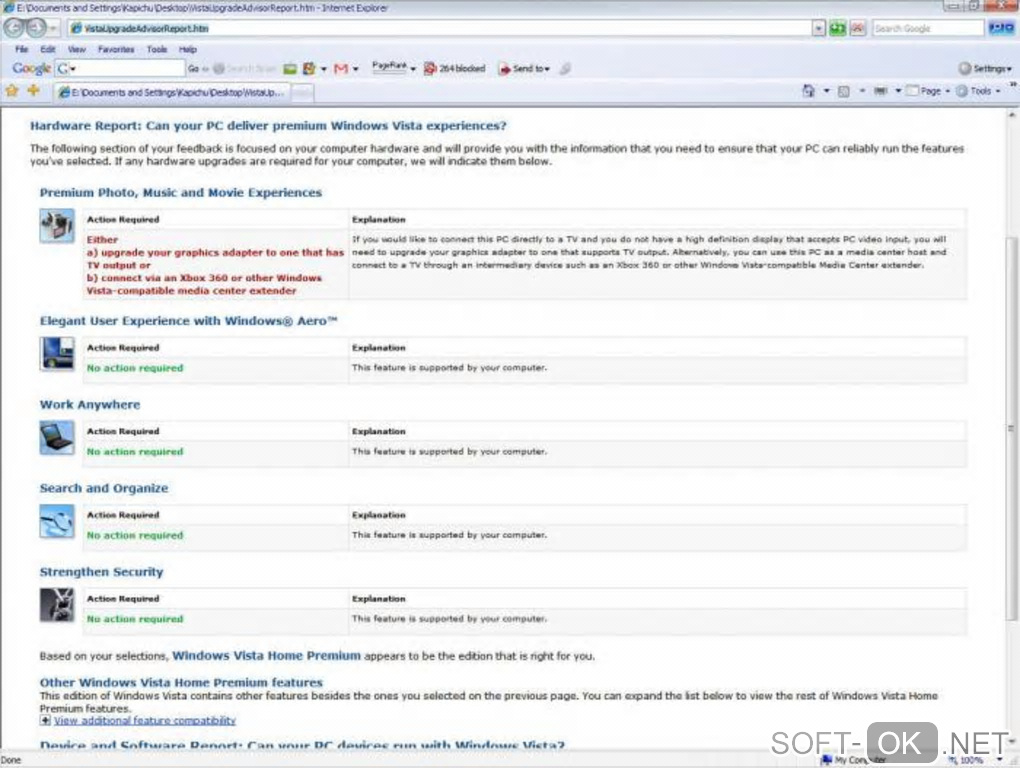Click the 264 blocked popup blocker button
The image size is (1020, 768).
pyautogui.click(x=455, y=68)
